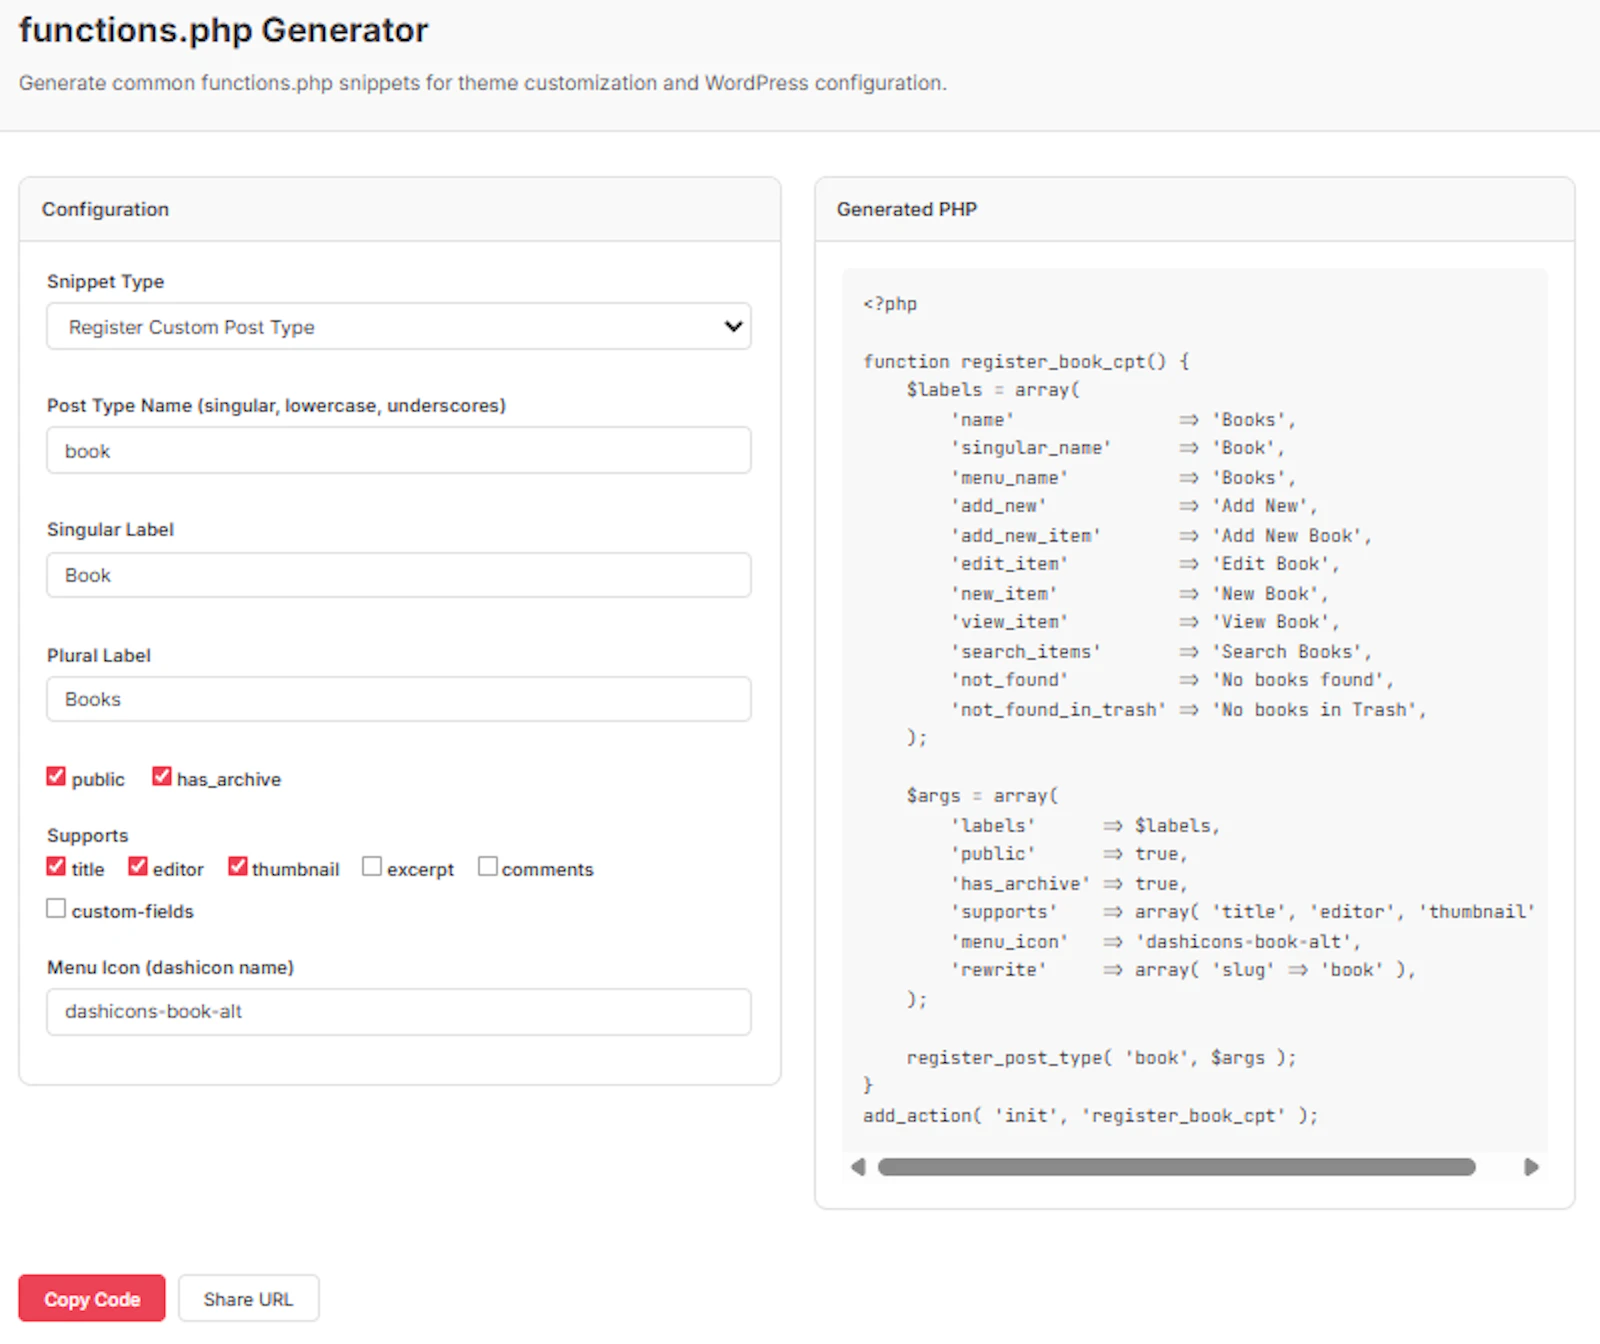Click the '$args = array(' line
This screenshot has width=1600, height=1344.
coord(982,796)
